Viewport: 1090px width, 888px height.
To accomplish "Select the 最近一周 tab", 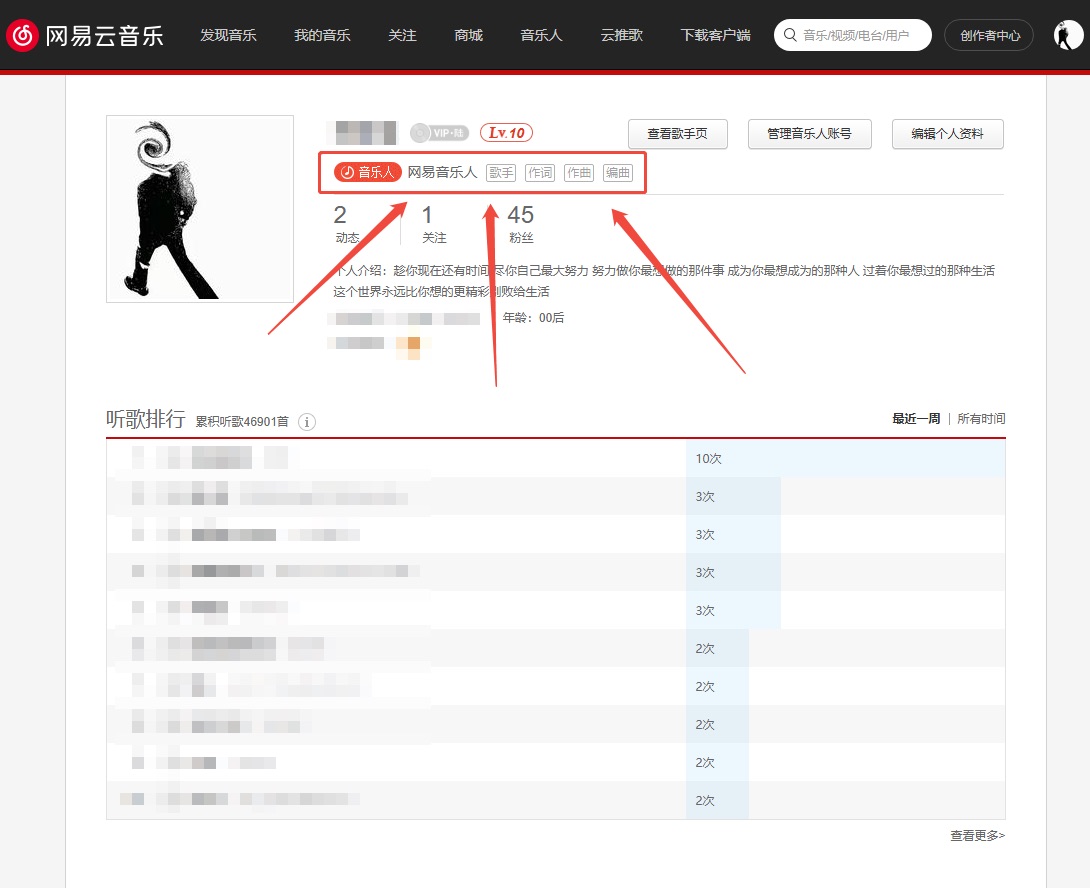I will (916, 419).
